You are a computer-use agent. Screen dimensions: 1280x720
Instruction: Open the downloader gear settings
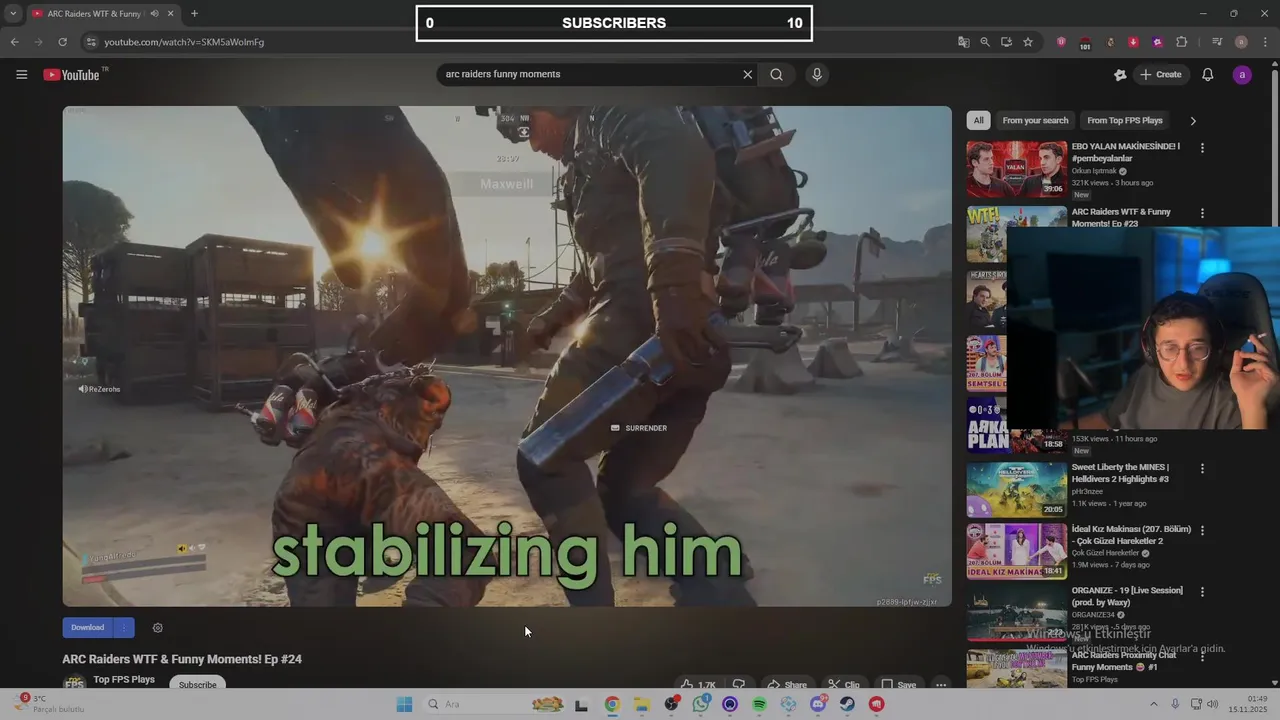click(x=157, y=628)
